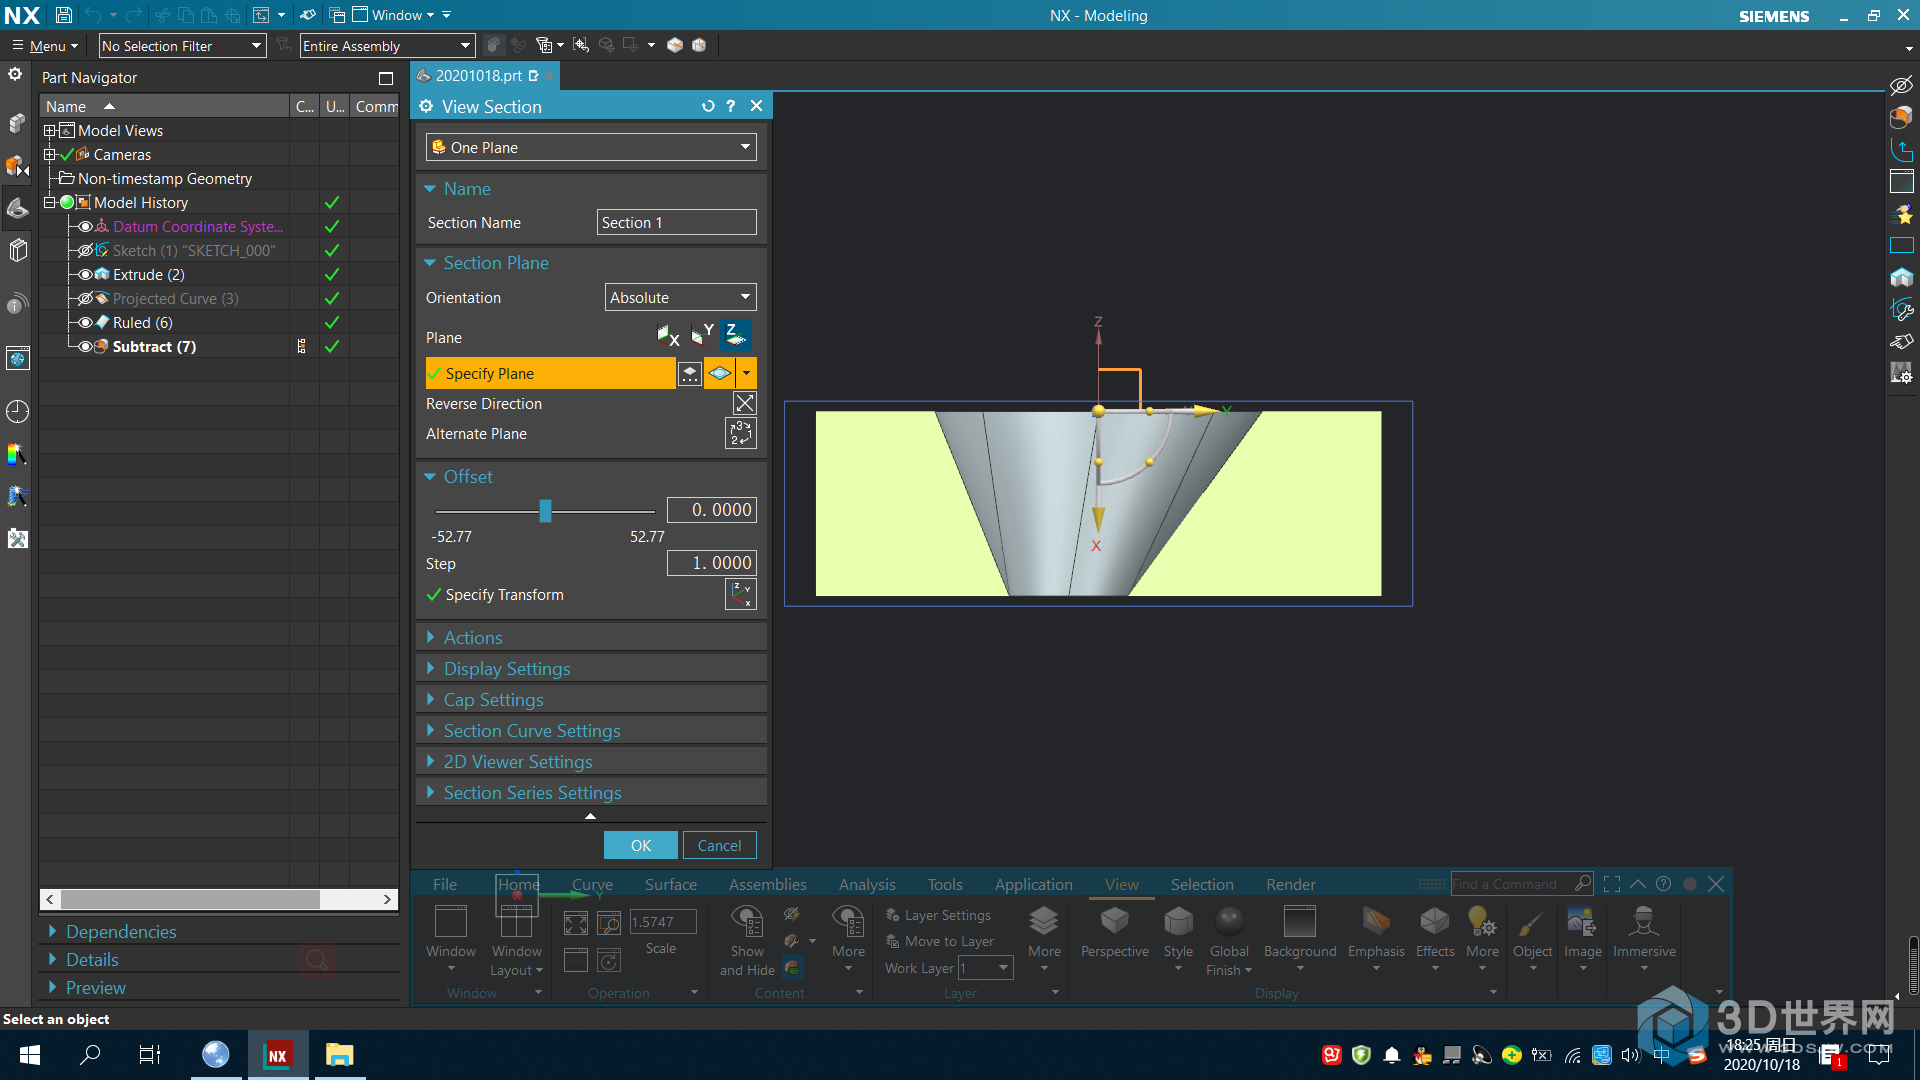Image resolution: width=1920 pixels, height=1080 pixels.
Task: Open the Entire Assembly scope dropdown
Action: point(387,46)
